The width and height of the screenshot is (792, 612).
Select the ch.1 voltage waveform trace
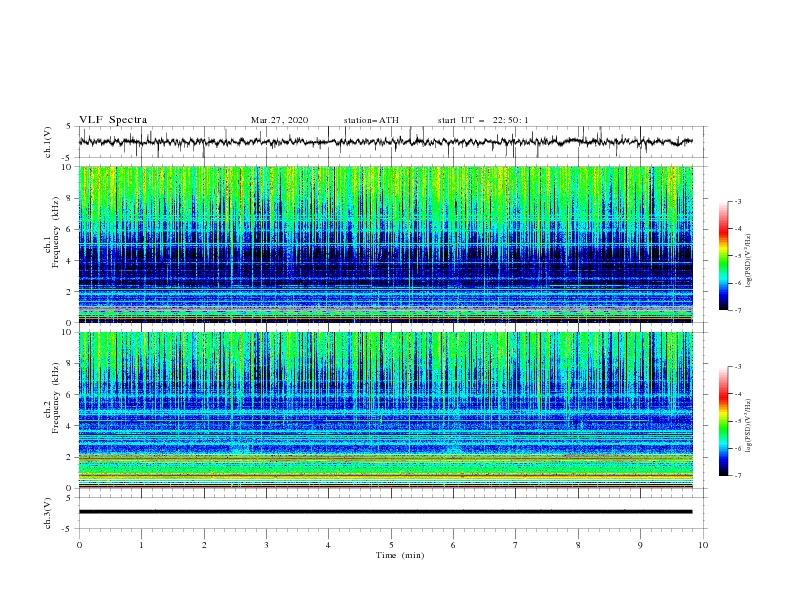click(x=385, y=142)
